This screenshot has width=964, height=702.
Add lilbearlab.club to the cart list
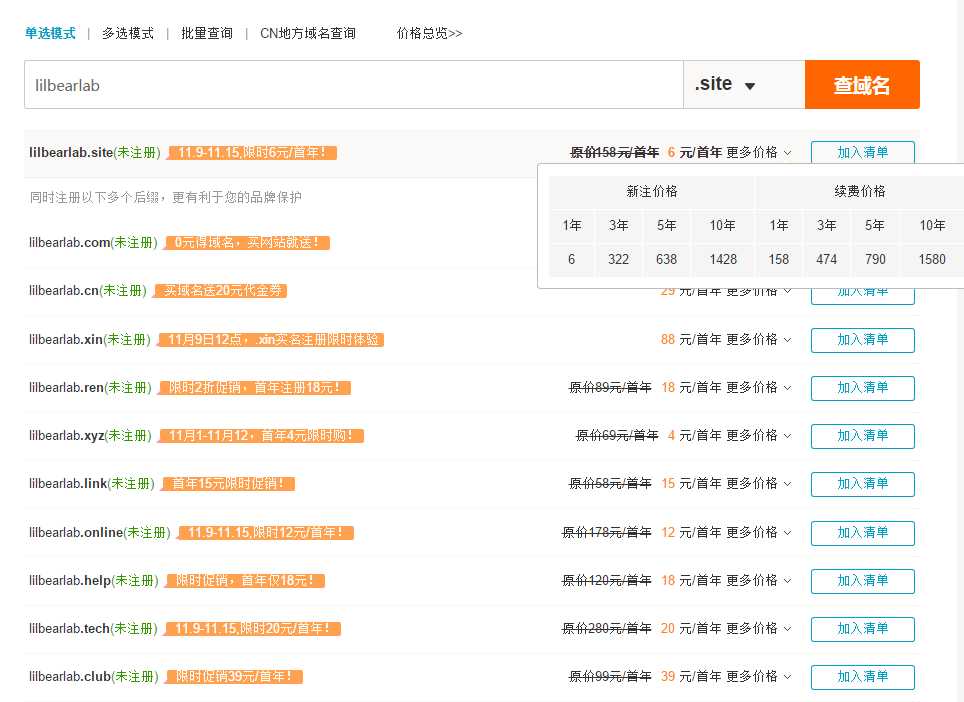pos(862,677)
